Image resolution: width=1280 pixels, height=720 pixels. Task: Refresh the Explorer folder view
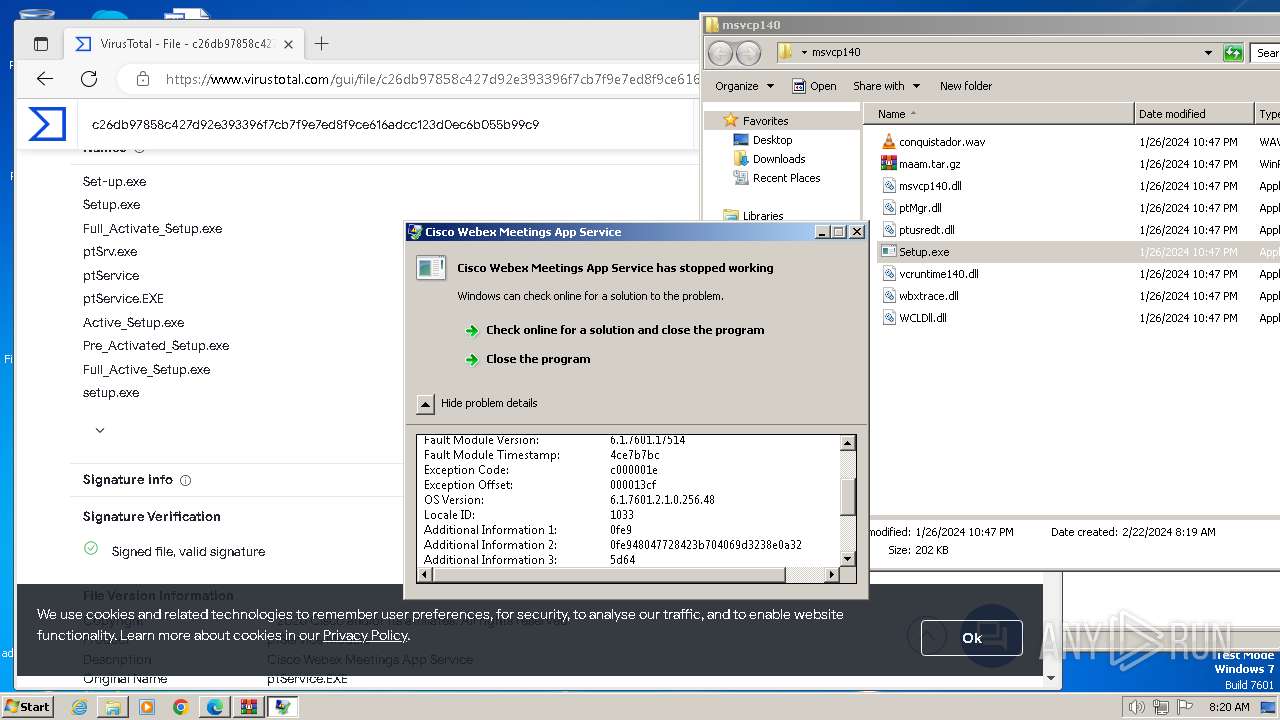[x=1233, y=52]
